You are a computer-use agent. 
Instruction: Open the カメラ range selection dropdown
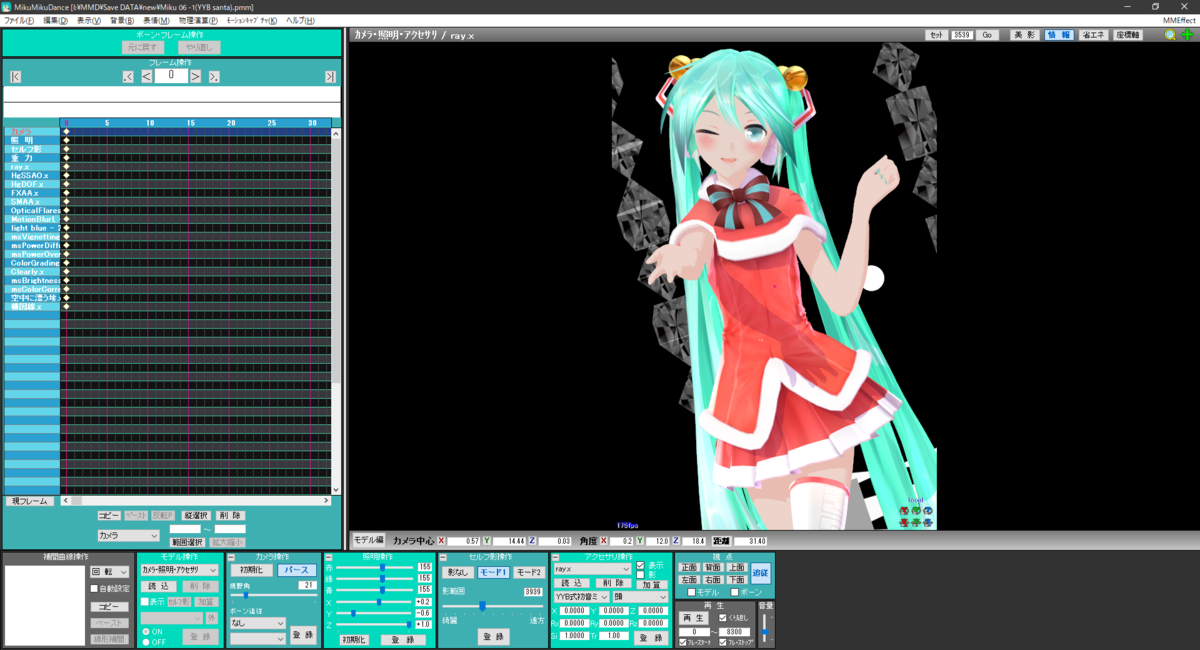click(128, 536)
